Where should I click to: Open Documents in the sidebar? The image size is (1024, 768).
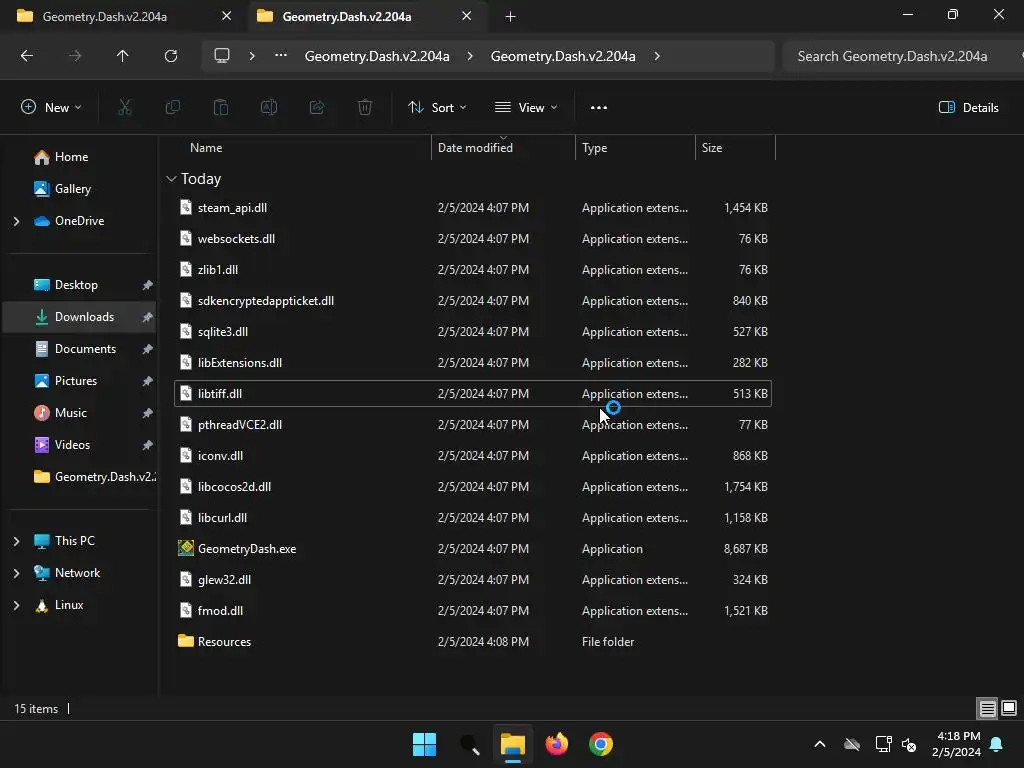pyautogui.click(x=85, y=349)
